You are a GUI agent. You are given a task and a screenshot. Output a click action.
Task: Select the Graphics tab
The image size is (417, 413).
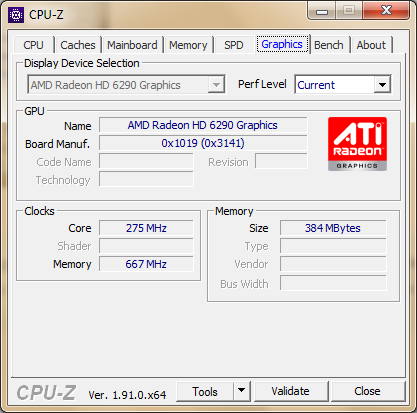pyautogui.click(x=282, y=44)
